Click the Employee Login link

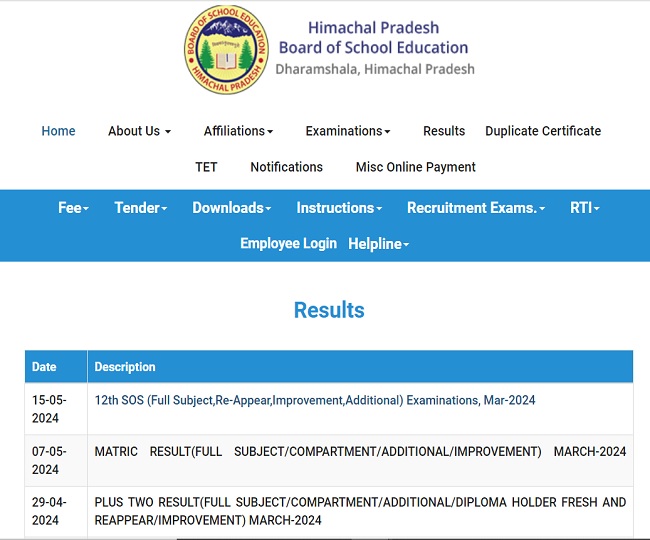[x=288, y=244]
